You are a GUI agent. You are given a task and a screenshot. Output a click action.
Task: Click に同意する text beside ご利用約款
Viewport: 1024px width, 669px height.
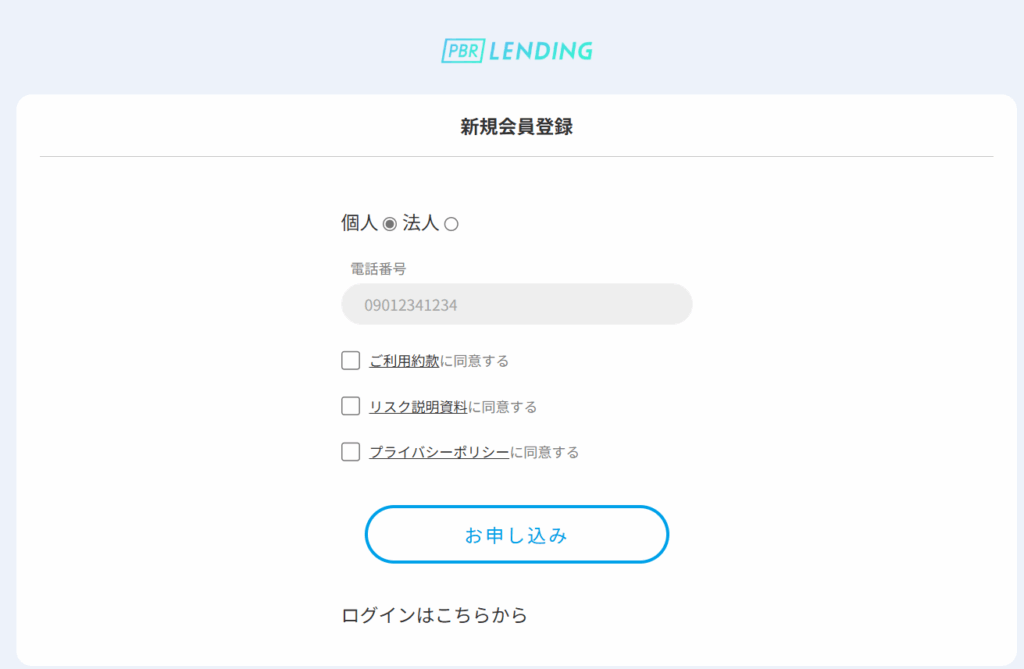pos(475,361)
